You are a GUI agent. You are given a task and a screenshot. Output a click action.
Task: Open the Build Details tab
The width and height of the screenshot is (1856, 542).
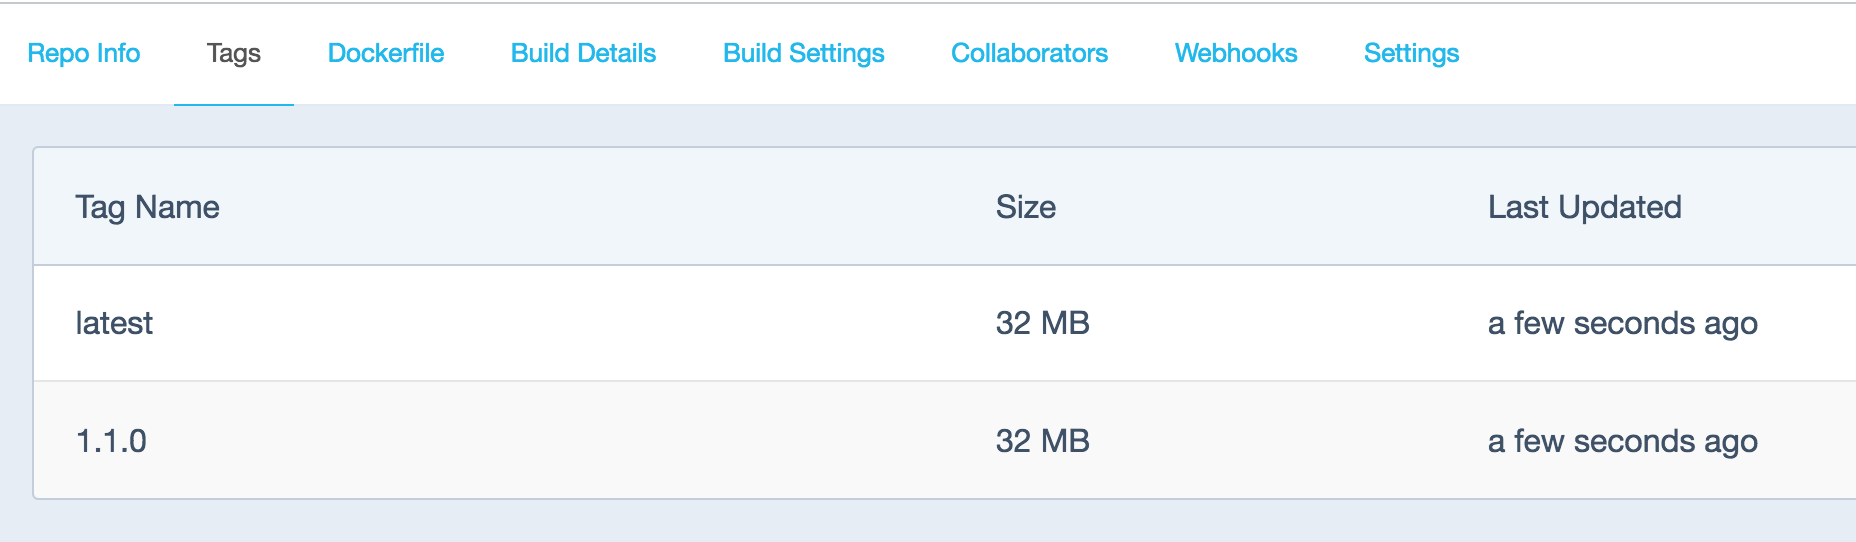583,53
